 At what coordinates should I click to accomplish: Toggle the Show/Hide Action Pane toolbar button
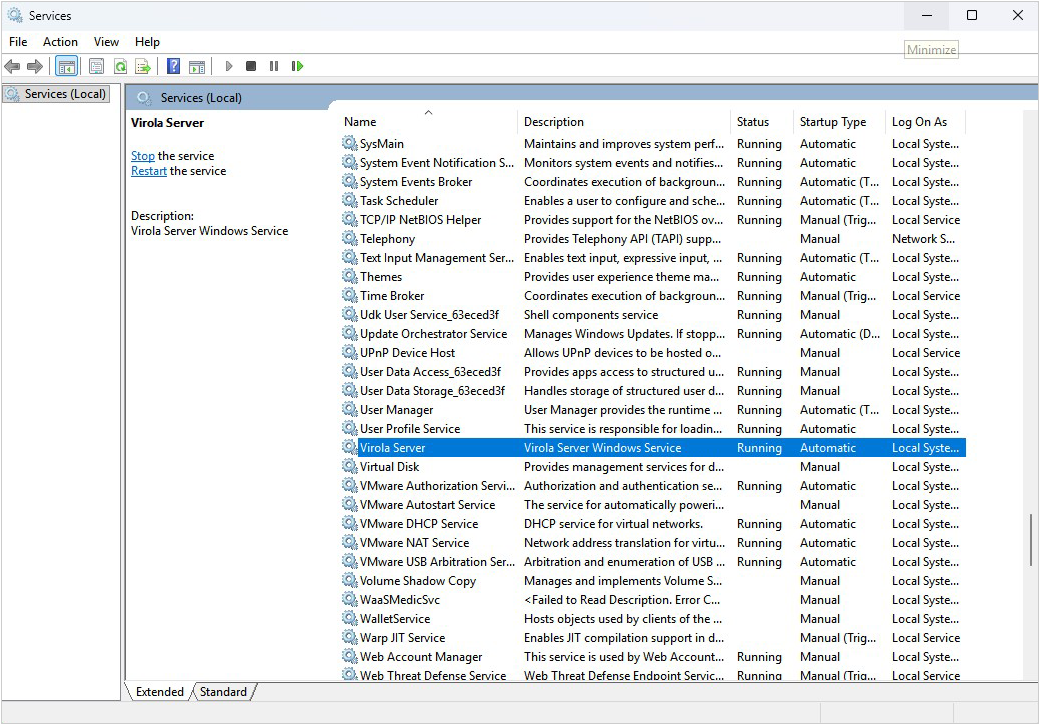(197, 66)
